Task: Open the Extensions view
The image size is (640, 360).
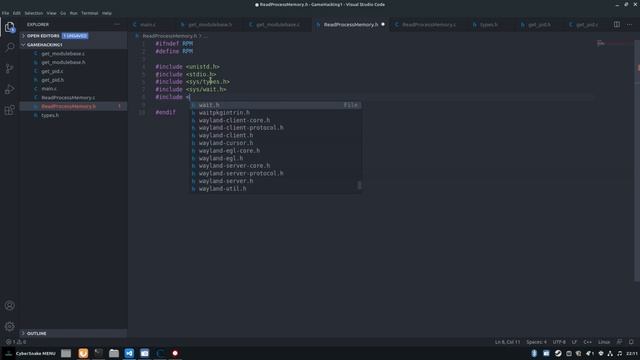Action: (x=10, y=110)
